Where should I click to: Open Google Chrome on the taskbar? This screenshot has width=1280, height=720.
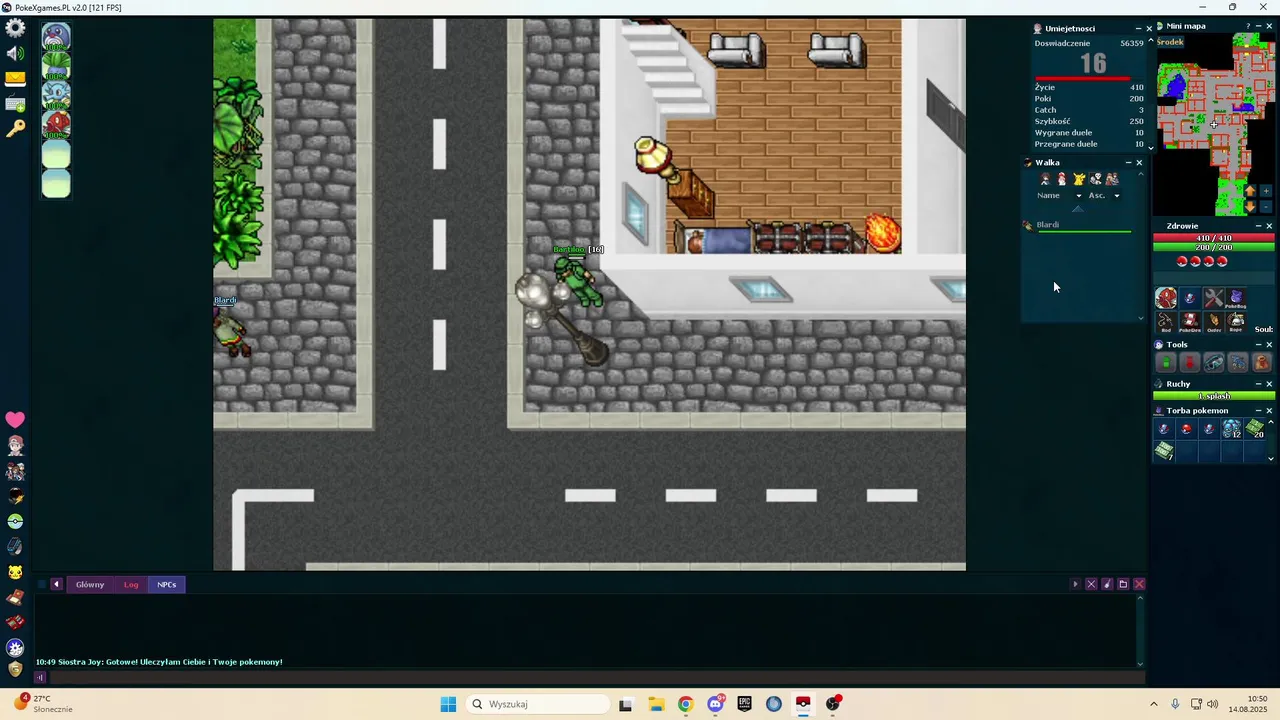(685, 704)
